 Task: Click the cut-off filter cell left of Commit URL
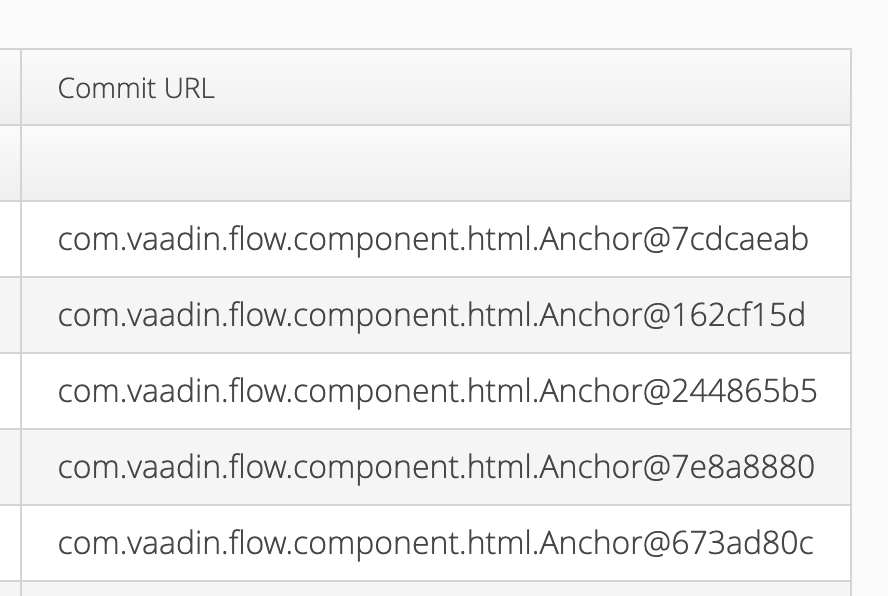click(9, 163)
